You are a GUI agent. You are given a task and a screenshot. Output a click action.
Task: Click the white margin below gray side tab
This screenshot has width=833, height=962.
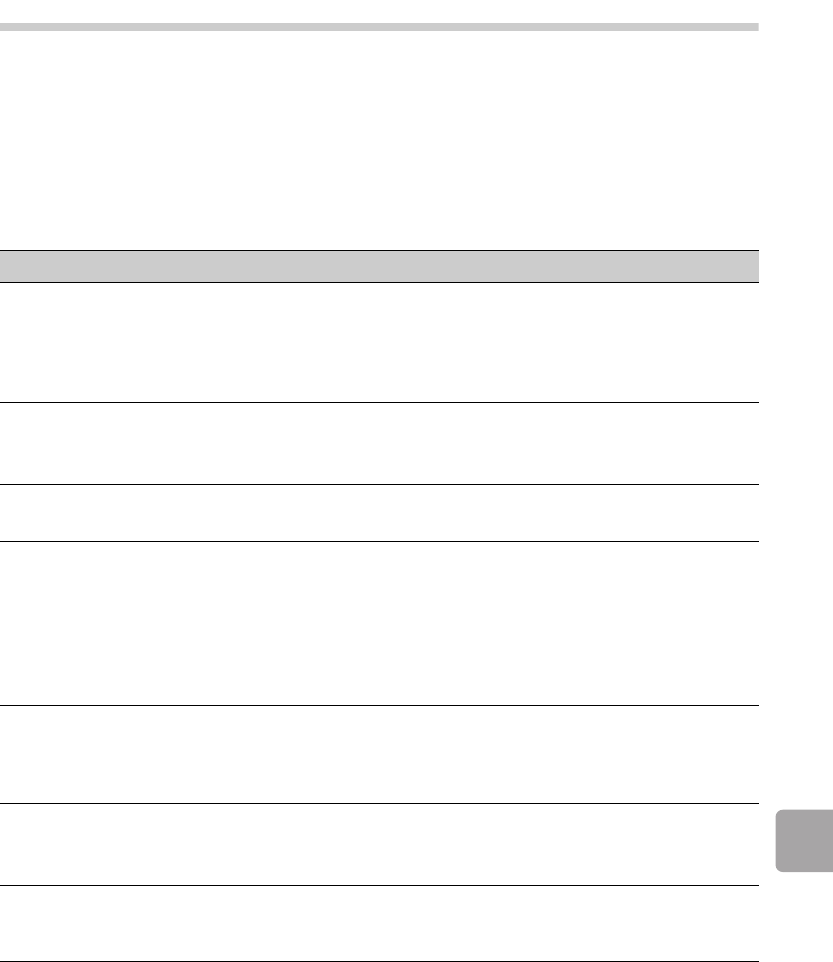click(x=804, y=917)
